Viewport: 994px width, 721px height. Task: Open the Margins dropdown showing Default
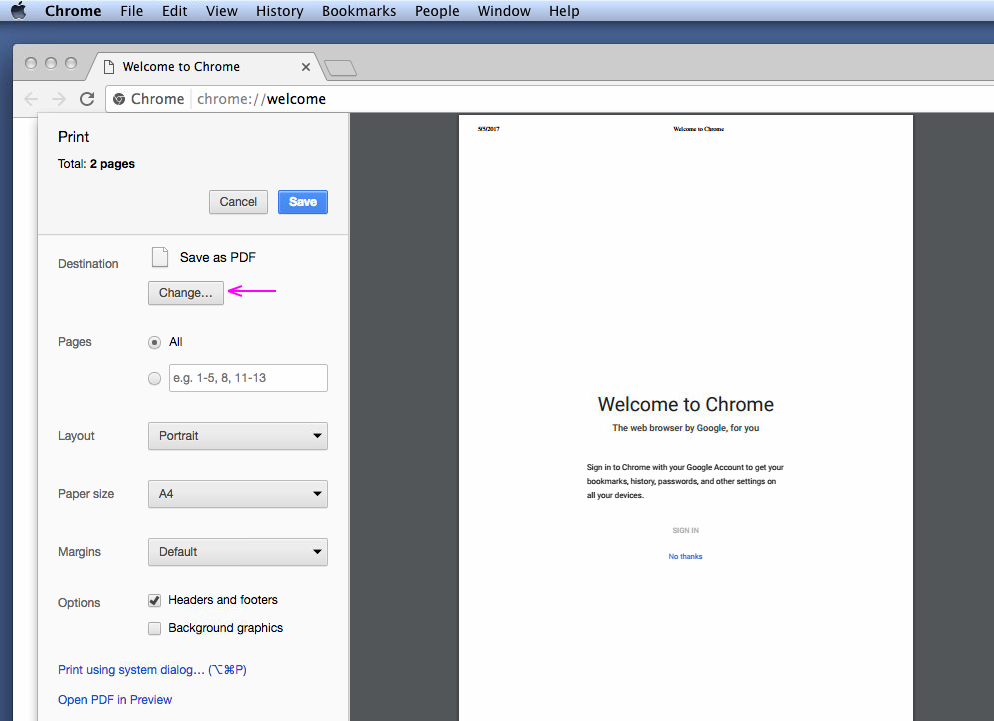click(237, 552)
